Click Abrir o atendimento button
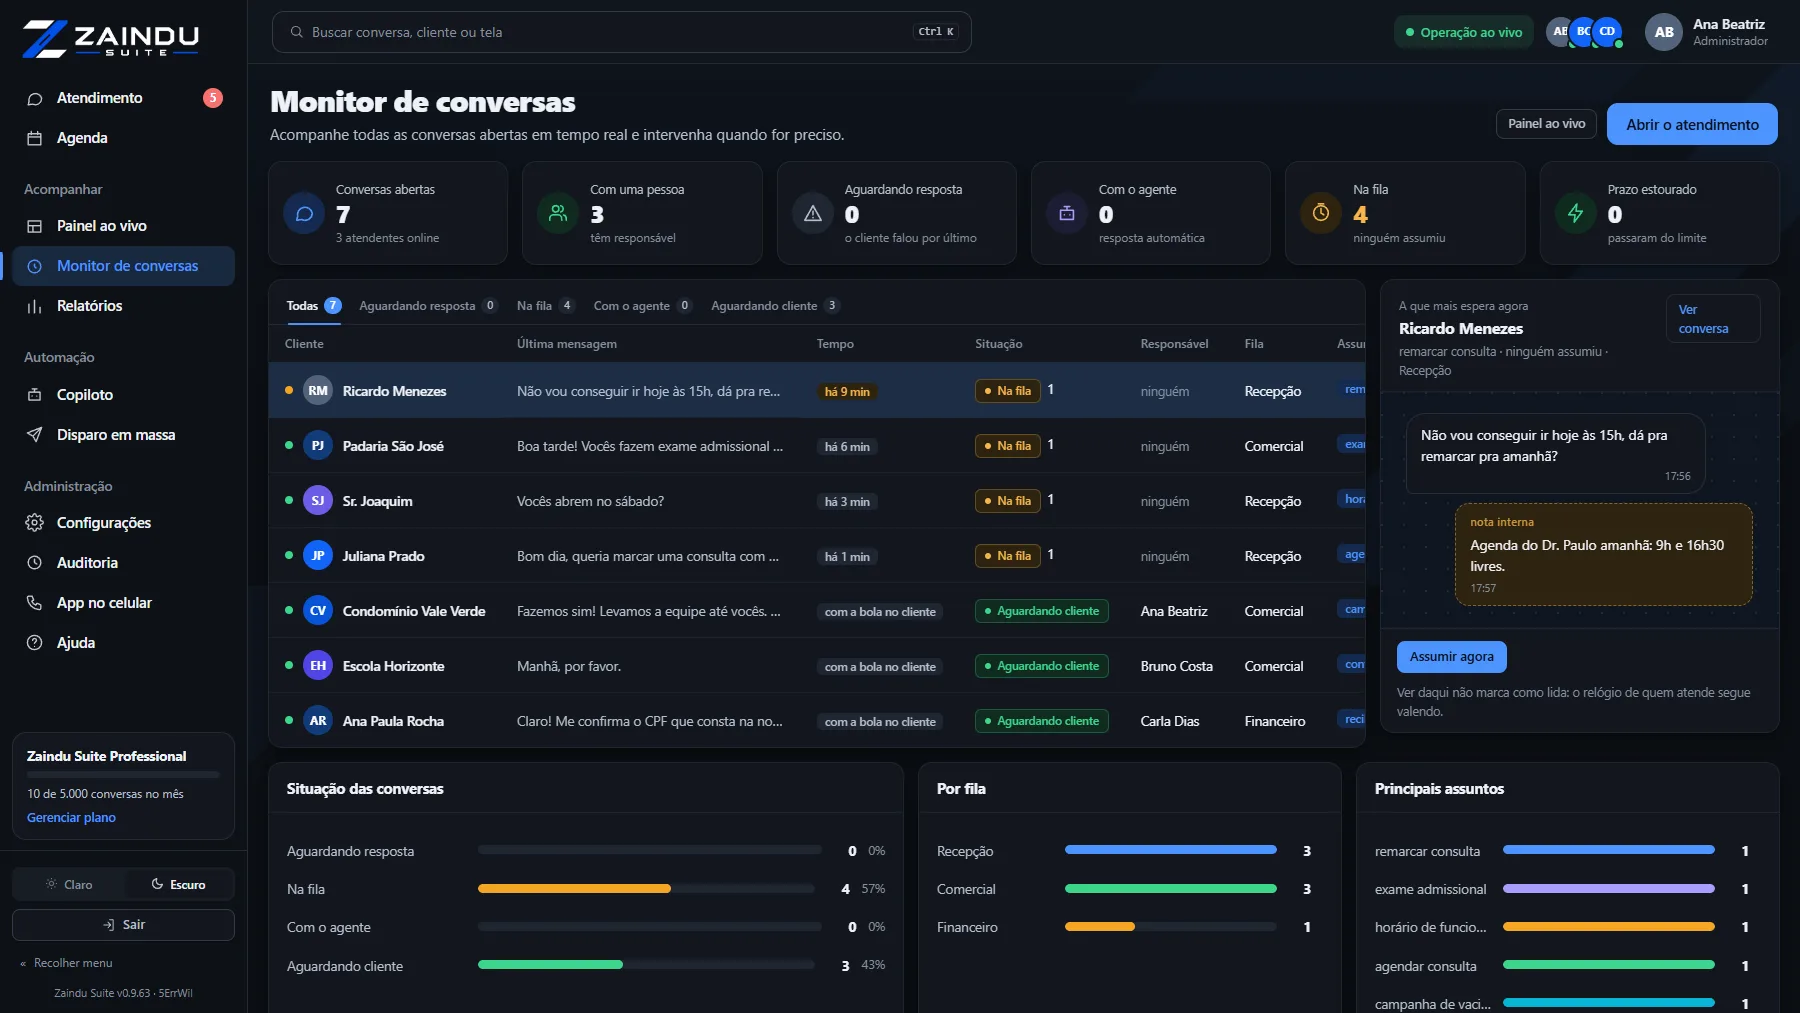1800x1013 pixels. pyautogui.click(x=1692, y=124)
